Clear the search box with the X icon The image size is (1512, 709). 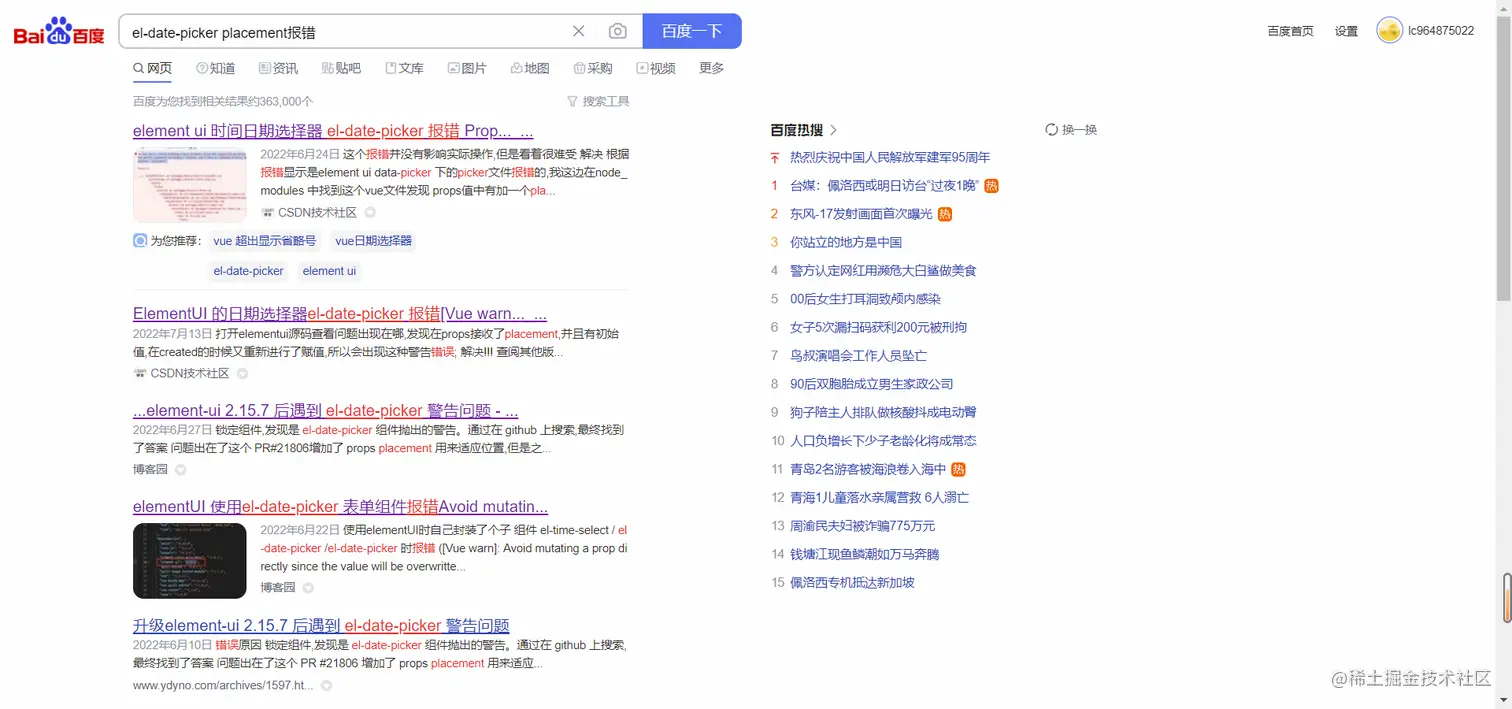pyautogui.click(x=578, y=31)
